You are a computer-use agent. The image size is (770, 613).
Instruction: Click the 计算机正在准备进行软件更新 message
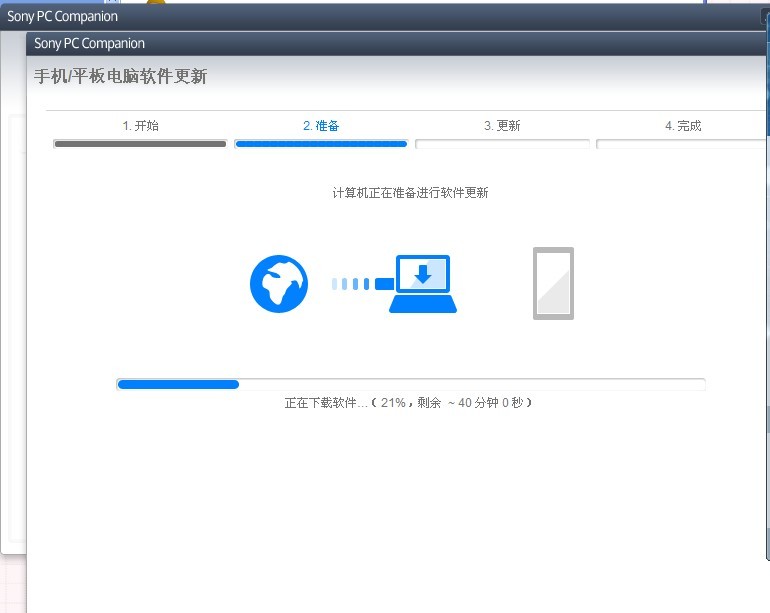point(411,193)
